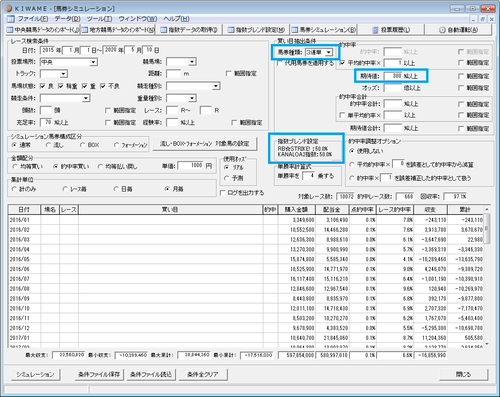The width and height of the screenshot is (500, 397).
Task: Click the results table vertical scrollbar
Action: click(x=487, y=277)
